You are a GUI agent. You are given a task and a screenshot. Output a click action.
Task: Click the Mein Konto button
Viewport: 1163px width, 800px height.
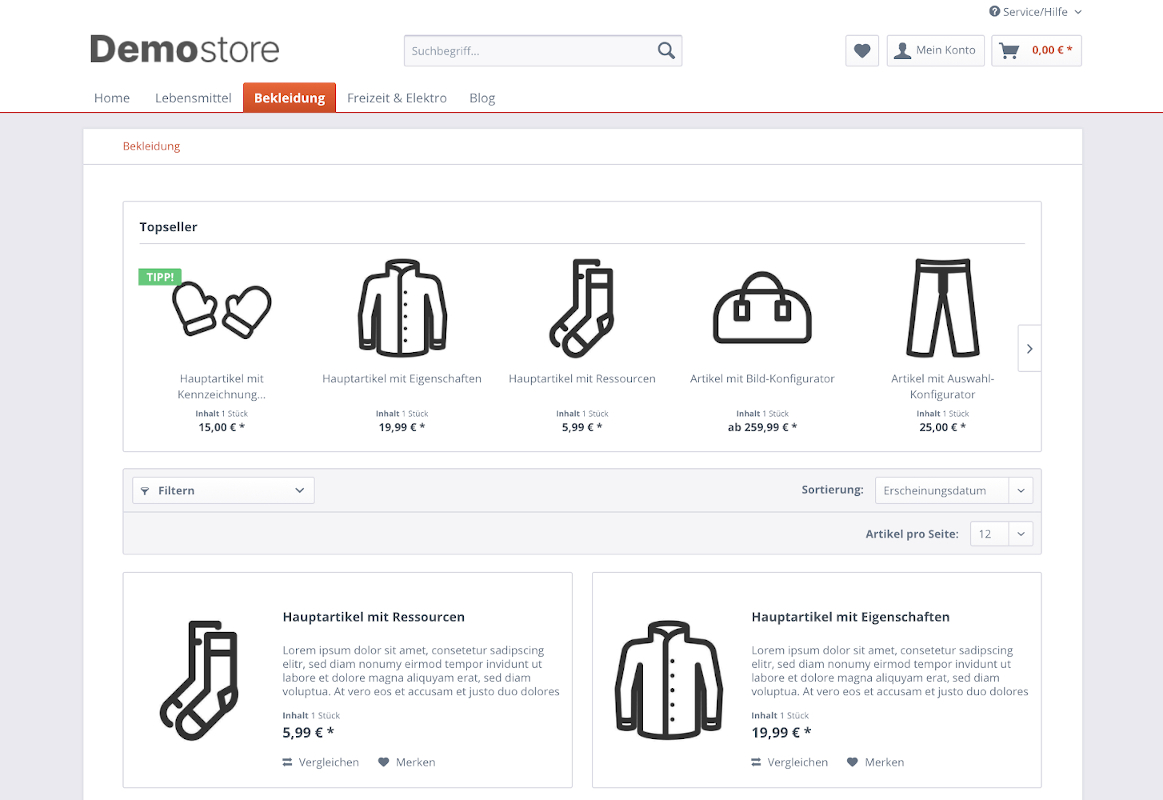click(935, 51)
